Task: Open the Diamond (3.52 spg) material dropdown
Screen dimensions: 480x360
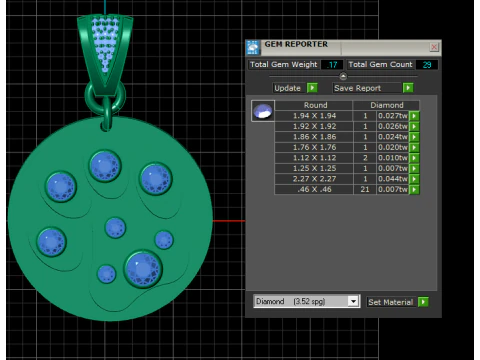Action: [x=353, y=301]
